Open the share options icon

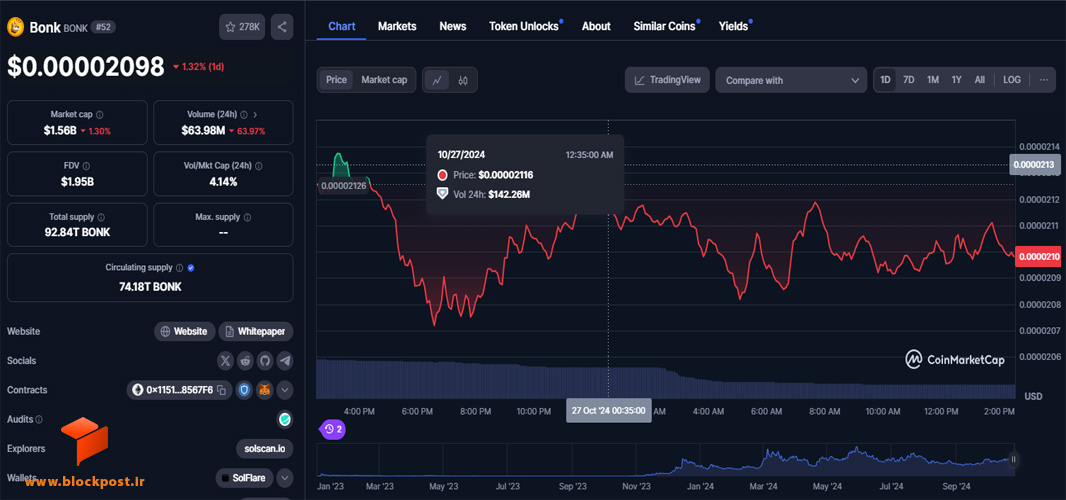pyautogui.click(x=281, y=27)
